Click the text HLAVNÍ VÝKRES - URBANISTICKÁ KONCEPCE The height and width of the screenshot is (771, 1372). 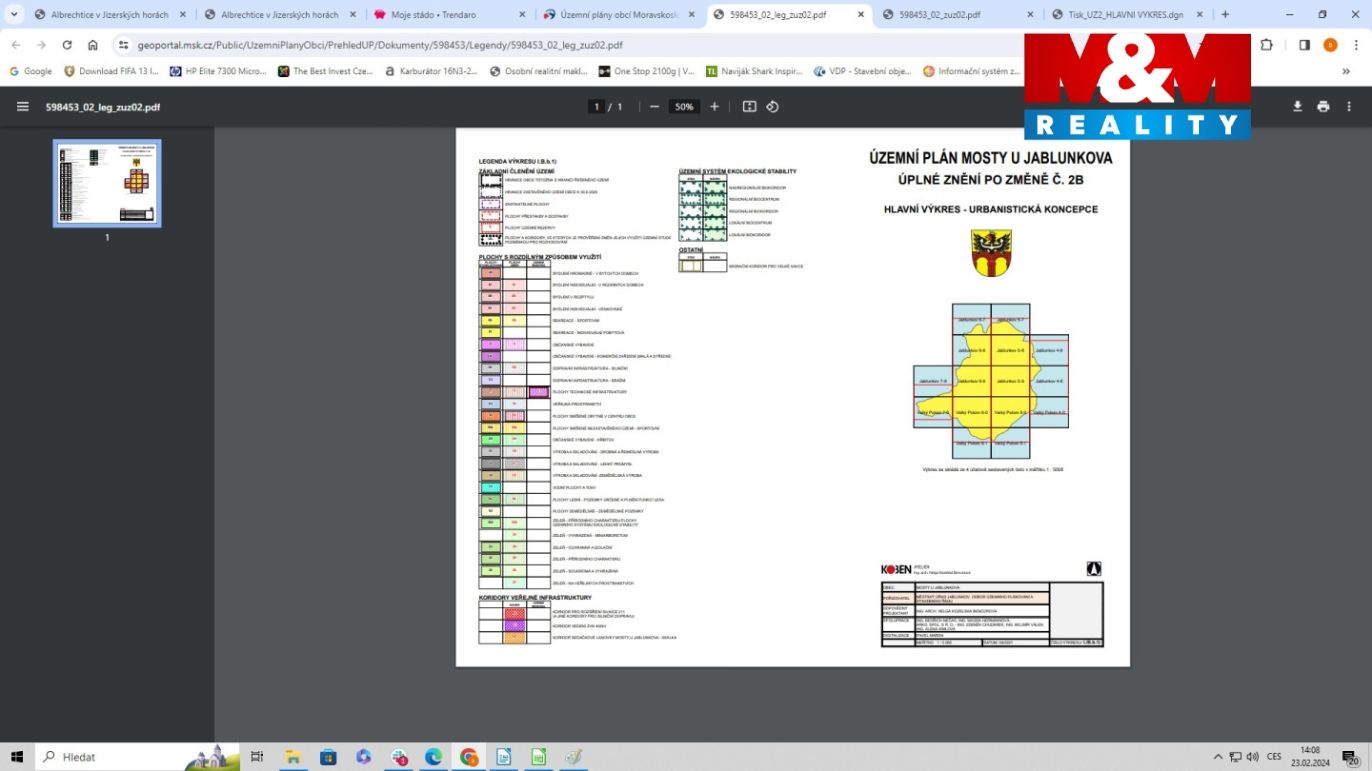[990, 209]
